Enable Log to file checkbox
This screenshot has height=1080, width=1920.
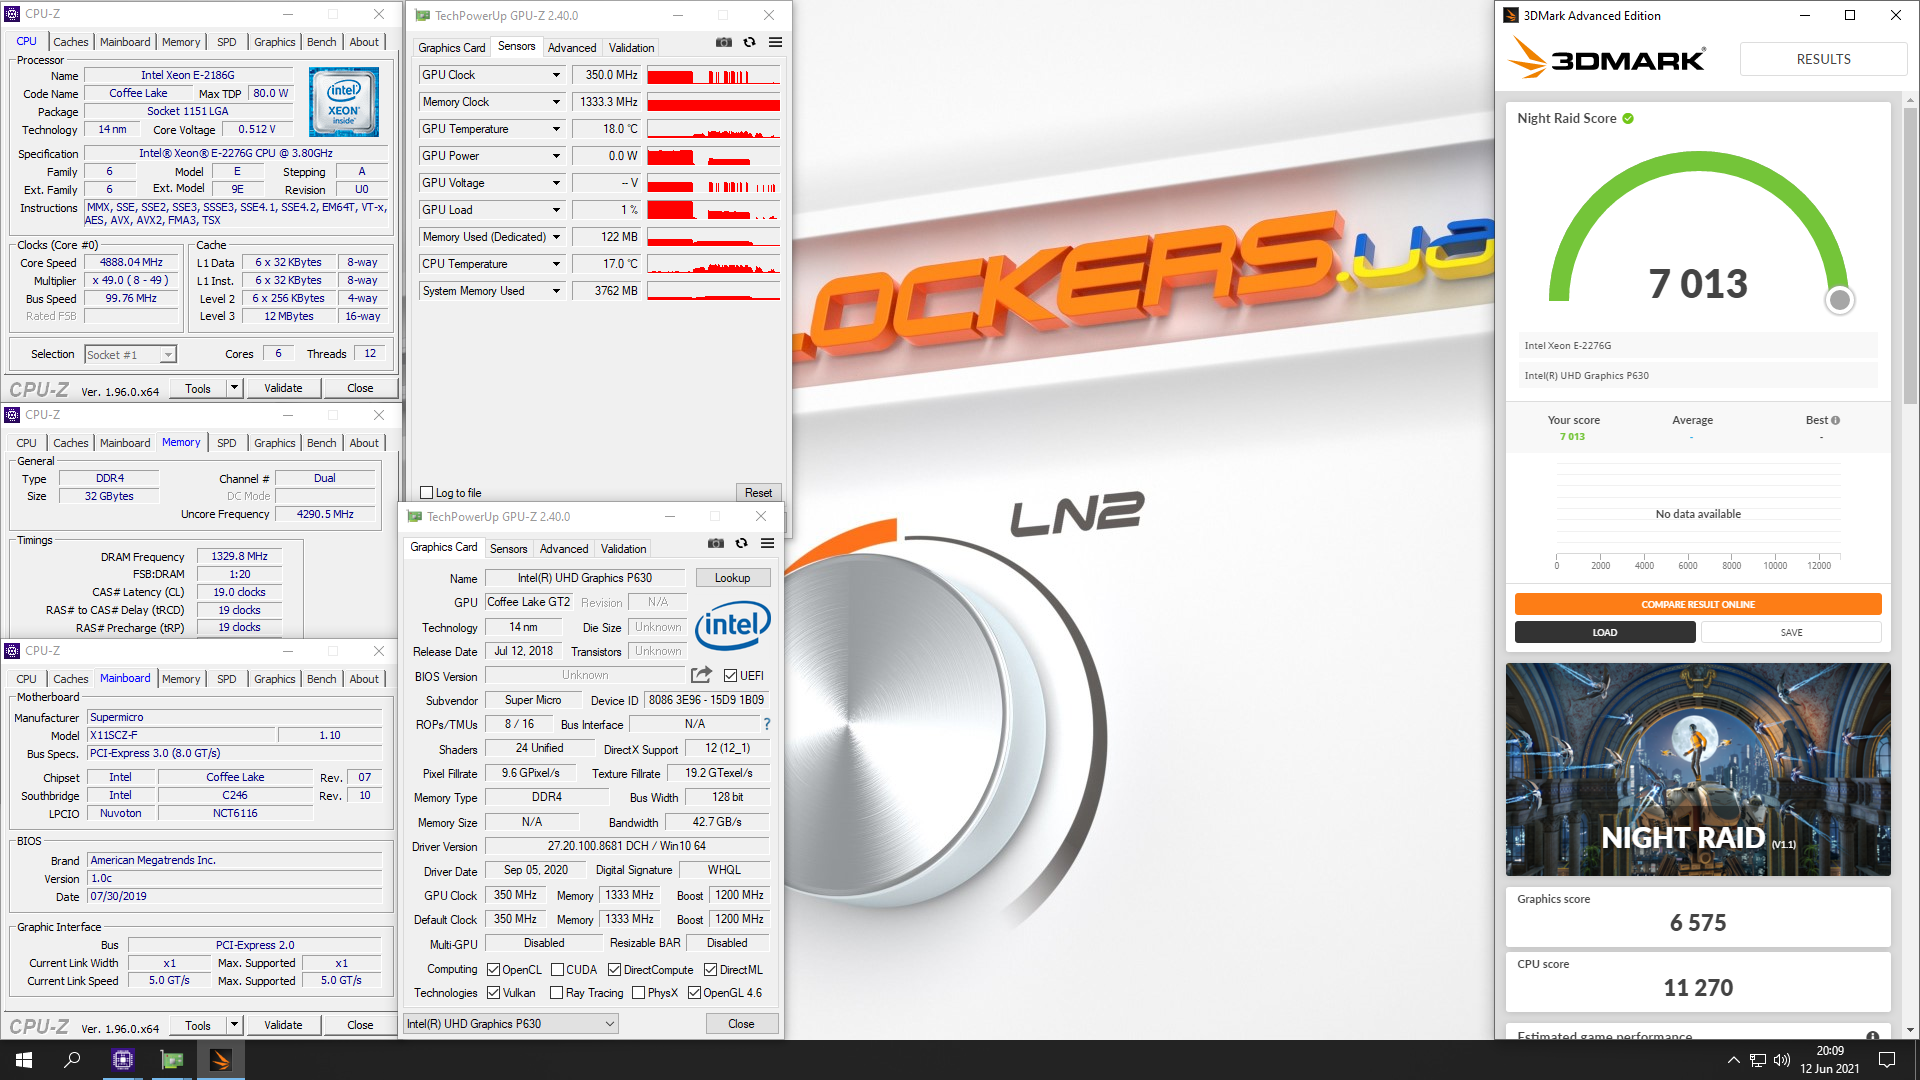point(427,493)
